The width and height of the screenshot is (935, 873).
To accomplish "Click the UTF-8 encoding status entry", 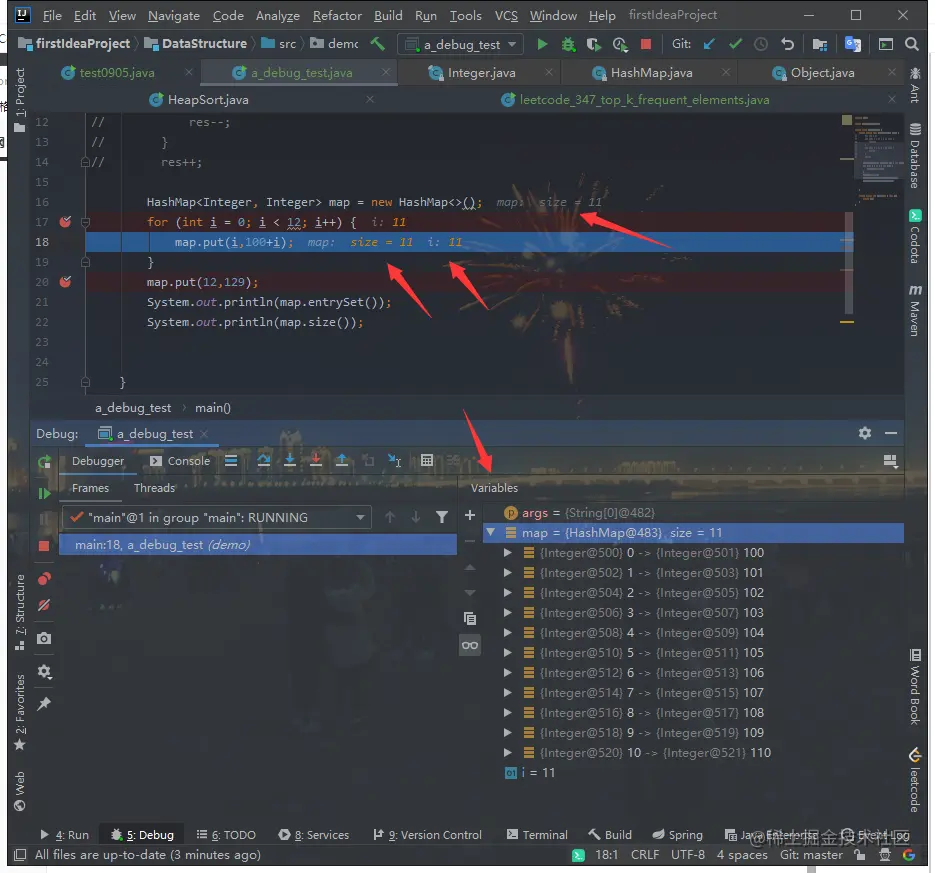I will click(688, 855).
